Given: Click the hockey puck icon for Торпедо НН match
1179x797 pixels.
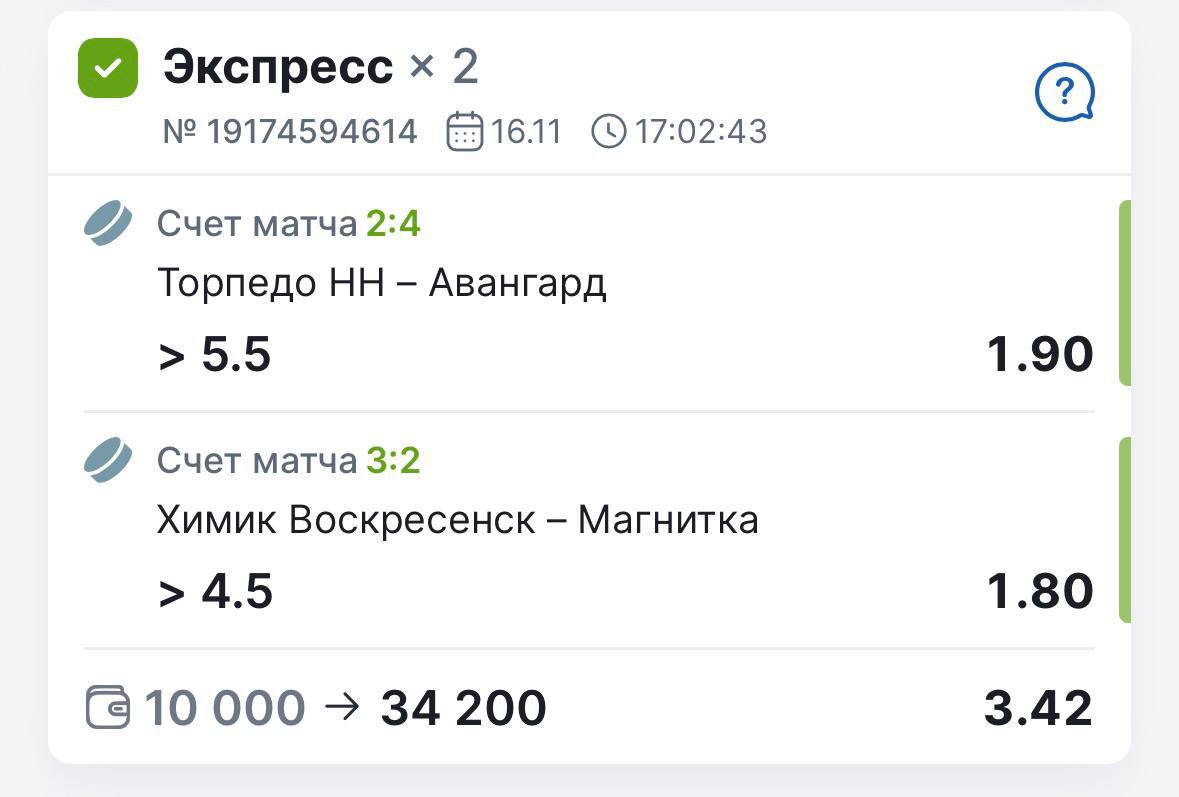Looking at the screenshot, I should click(108, 224).
